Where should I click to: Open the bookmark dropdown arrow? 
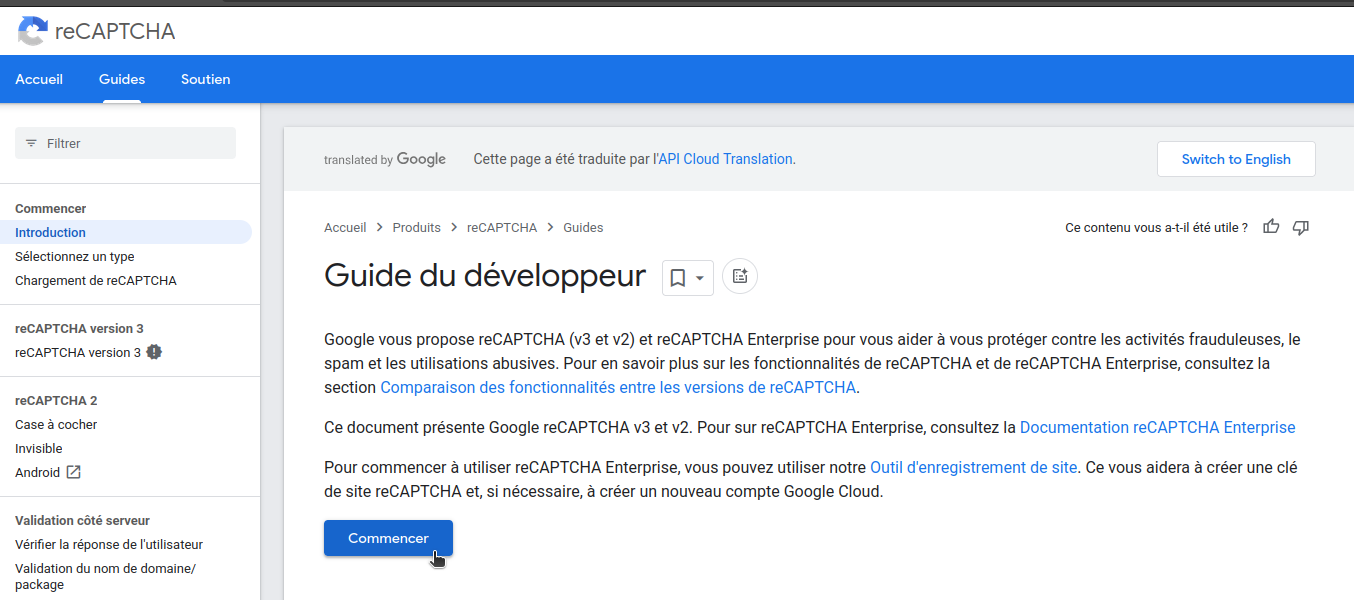tap(700, 278)
